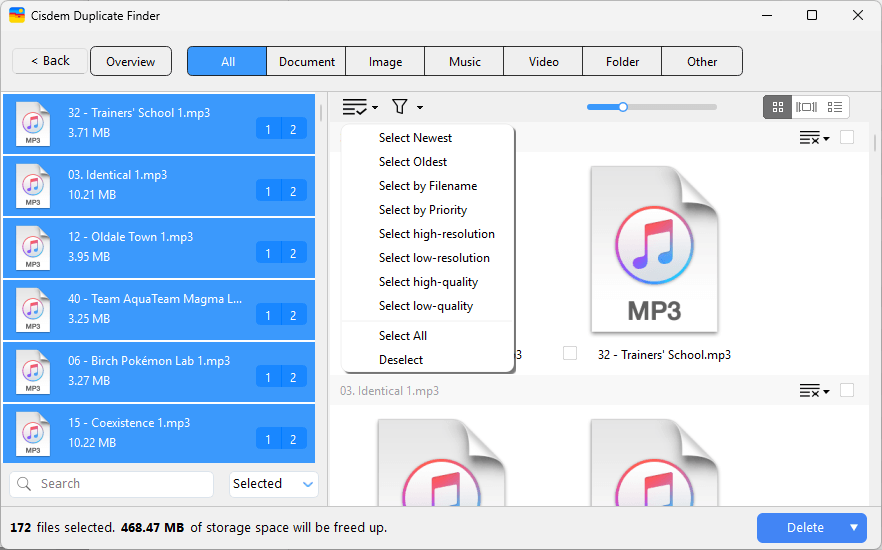The image size is (882, 550).
Task: Switch to the Folder tab
Action: [622, 61]
